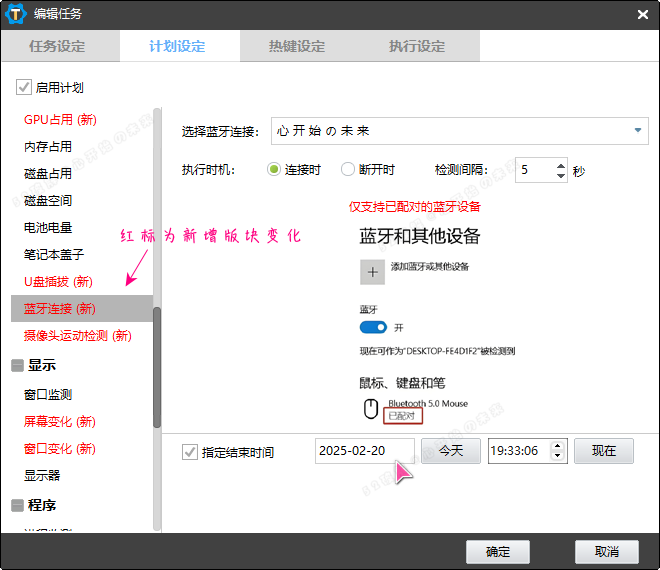
Task: Toggle the 指定结束时间 checkbox
Action: click(x=190, y=452)
